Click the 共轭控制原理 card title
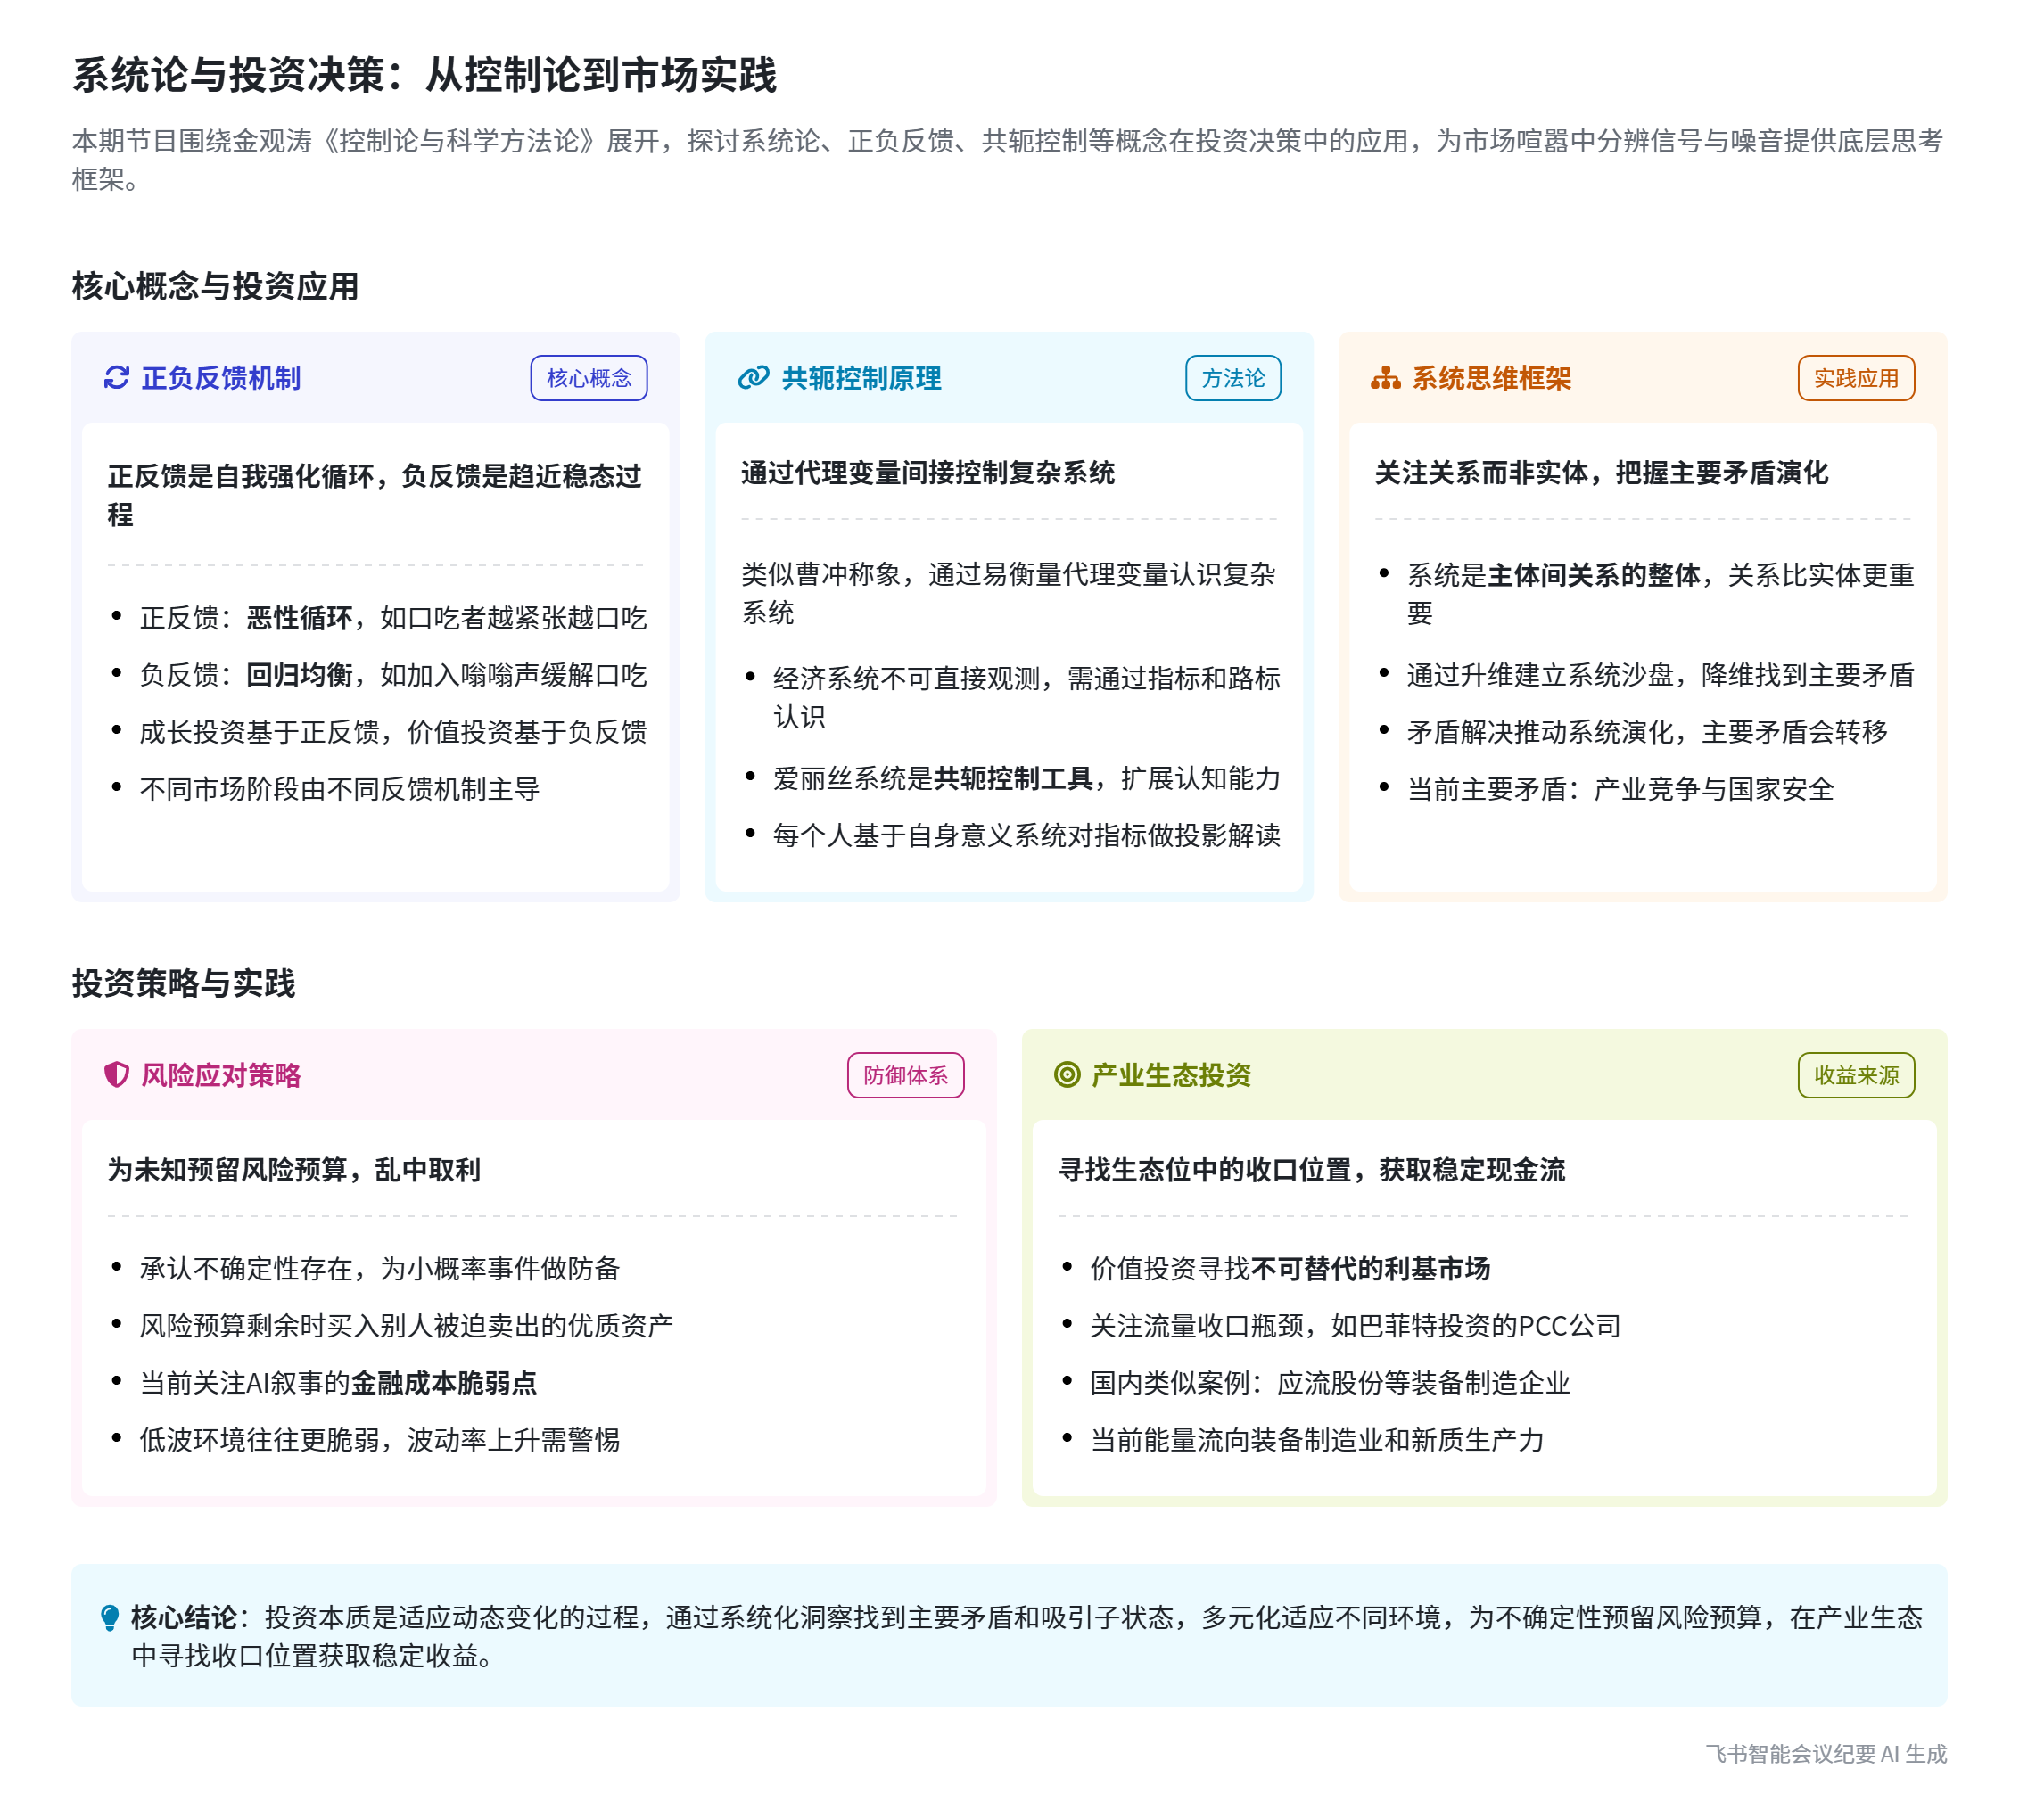The image size is (2044, 1810). pos(861,378)
